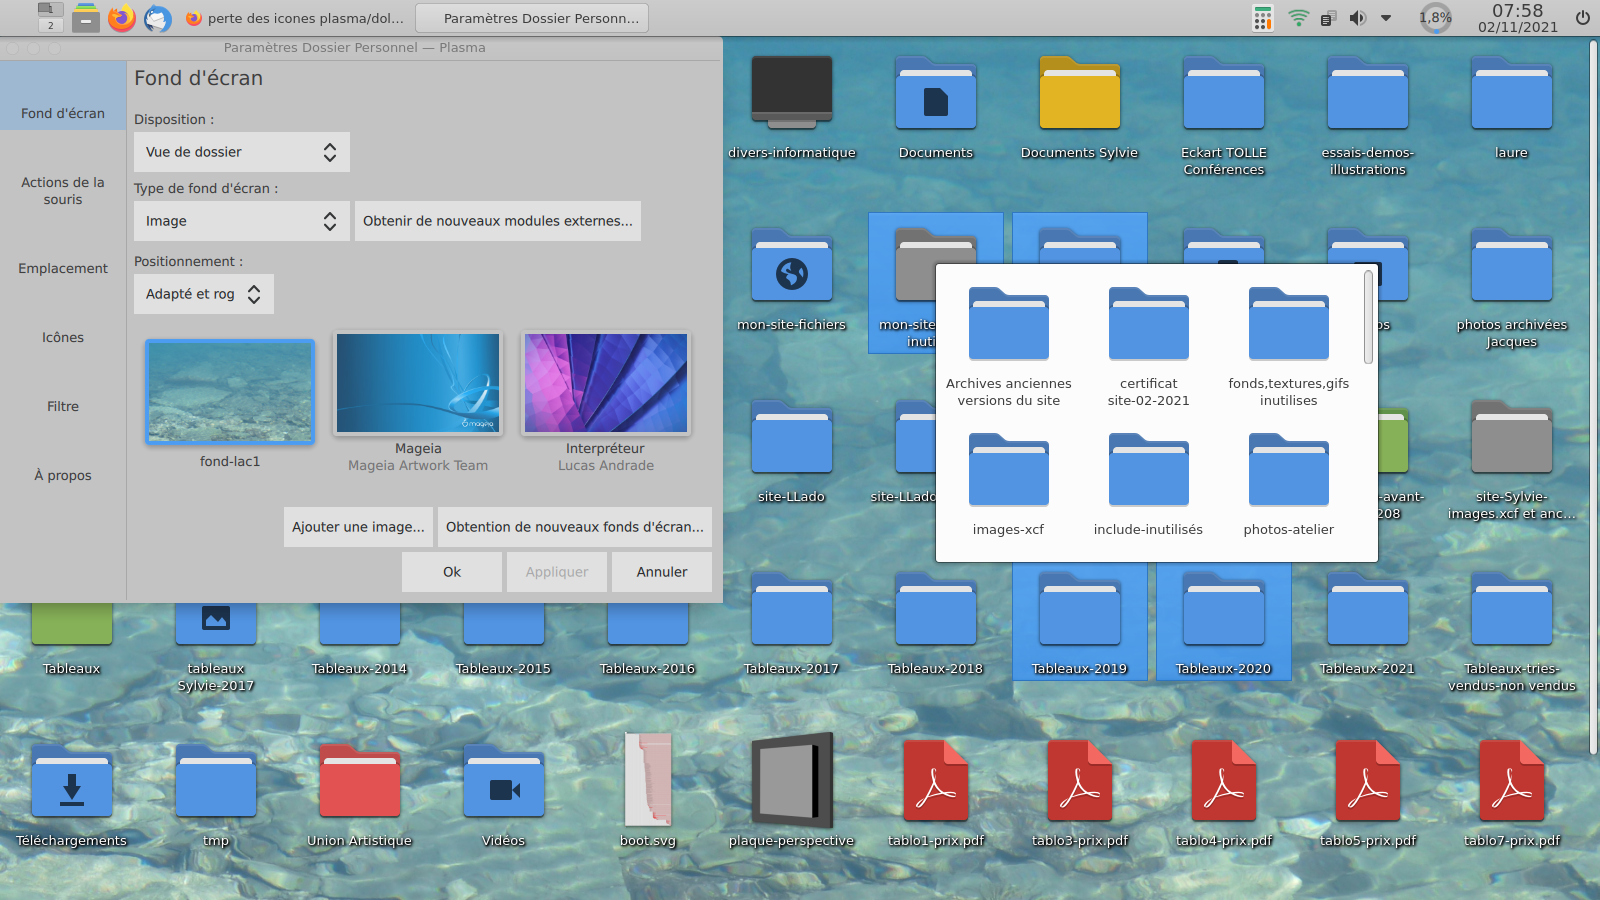
Task: Switch to À propos section
Action: tap(63, 475)
